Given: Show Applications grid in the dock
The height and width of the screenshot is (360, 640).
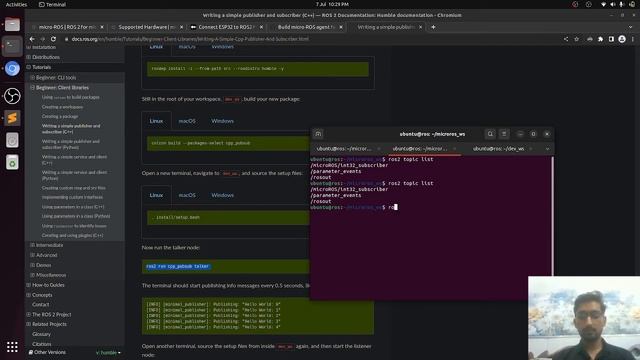Looking at the screenshot, I should pyautogui.click(x=12, y=347).
